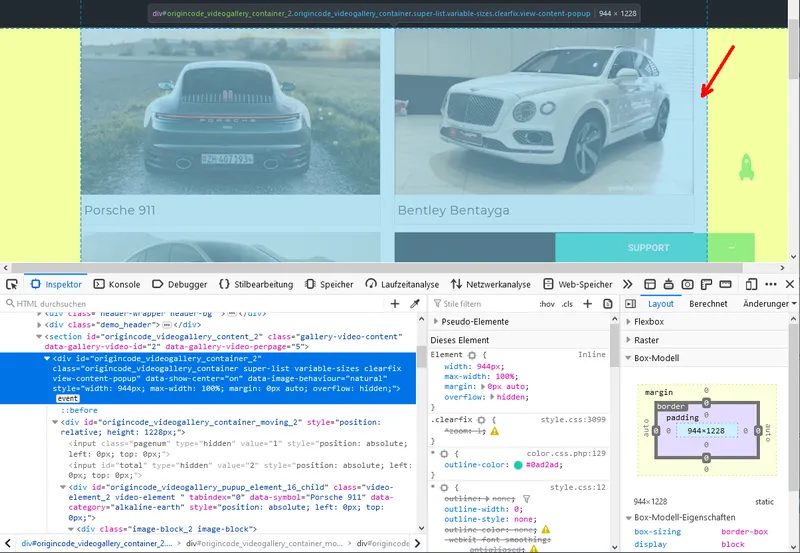Click warning icon next to *zoom: 1
800x553 pixels.
tap(494, 431)
